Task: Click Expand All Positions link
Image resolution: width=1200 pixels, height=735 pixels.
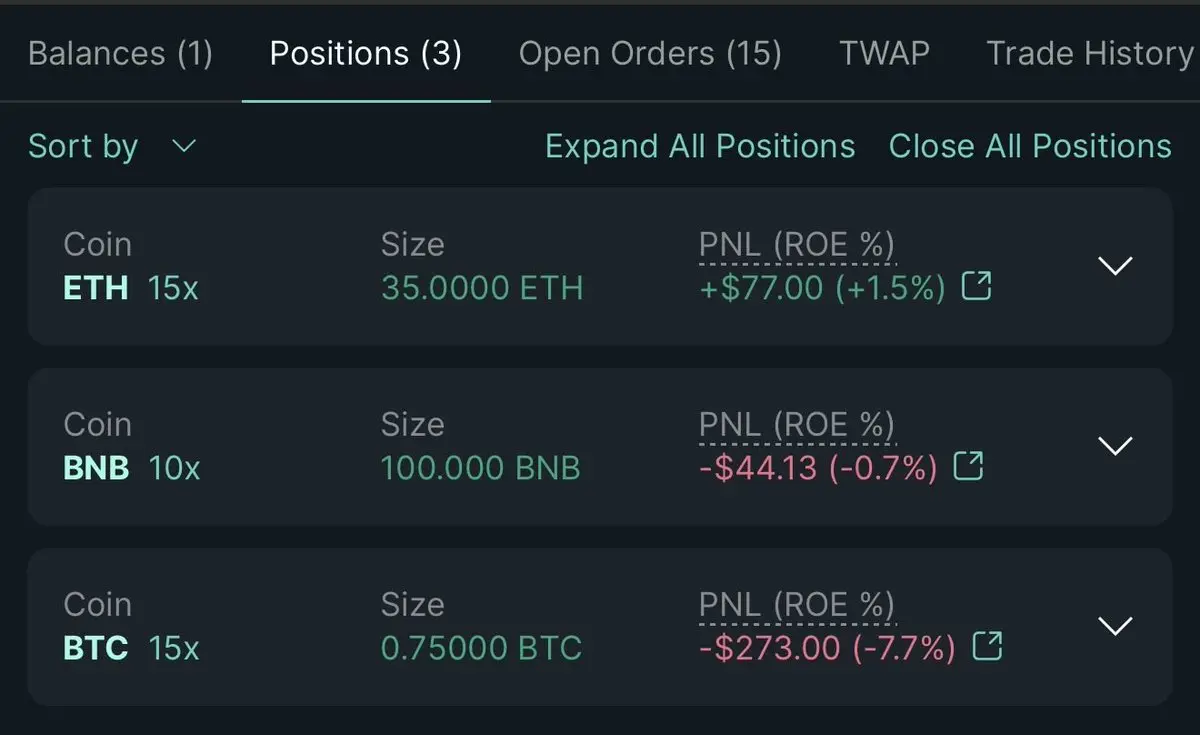Action: point(700,147)
